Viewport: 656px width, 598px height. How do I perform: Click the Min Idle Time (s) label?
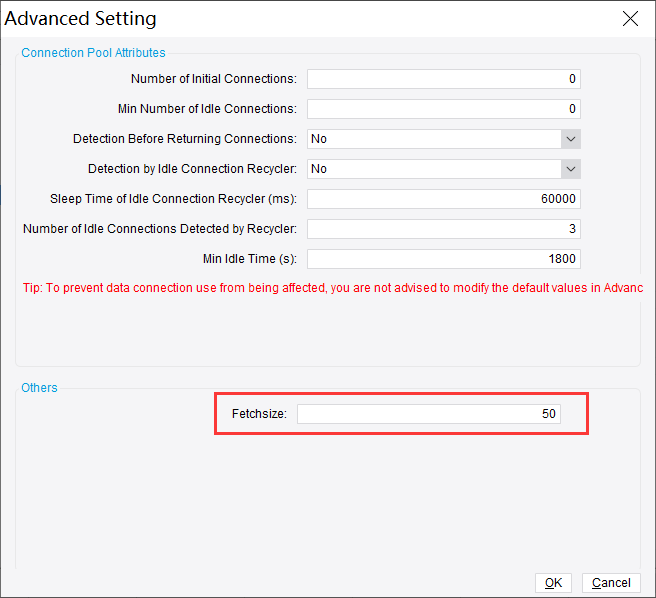[x=249, y=259]
